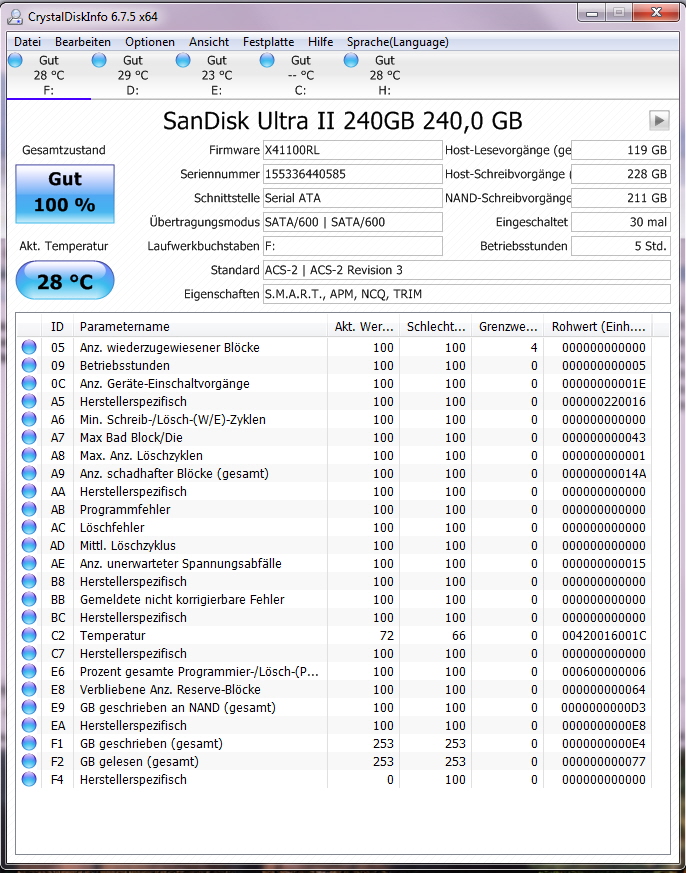This screenshot has height=873, width=686.
Task: Click the Grenzwert column header
Action: 508,327
